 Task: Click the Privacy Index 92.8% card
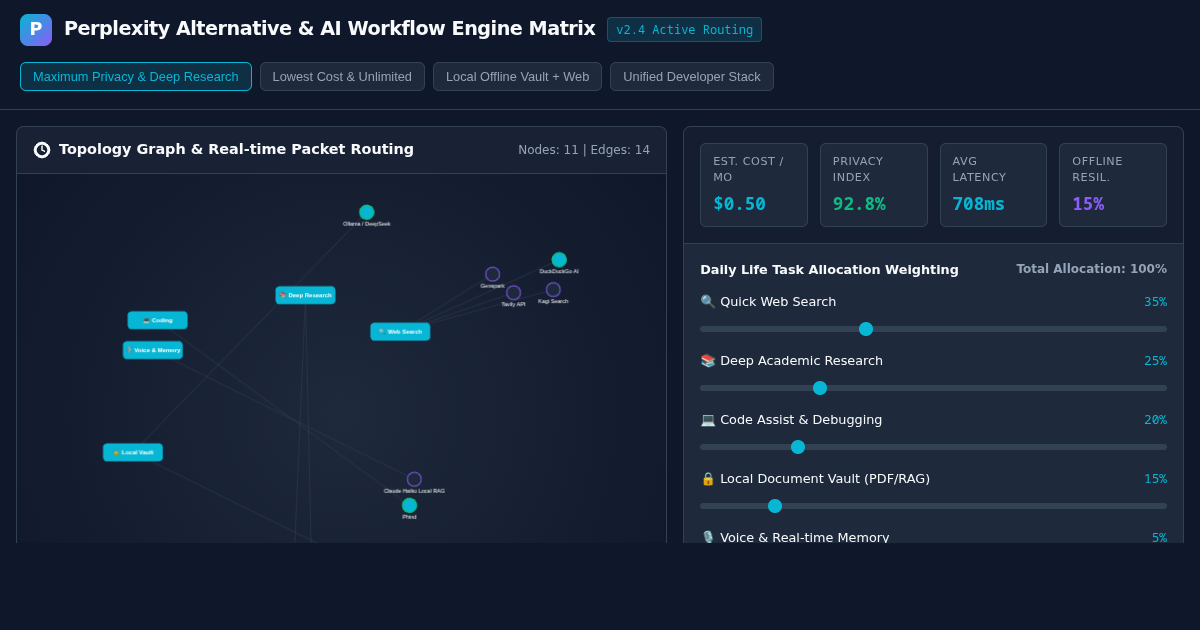[x=874, y=185]
